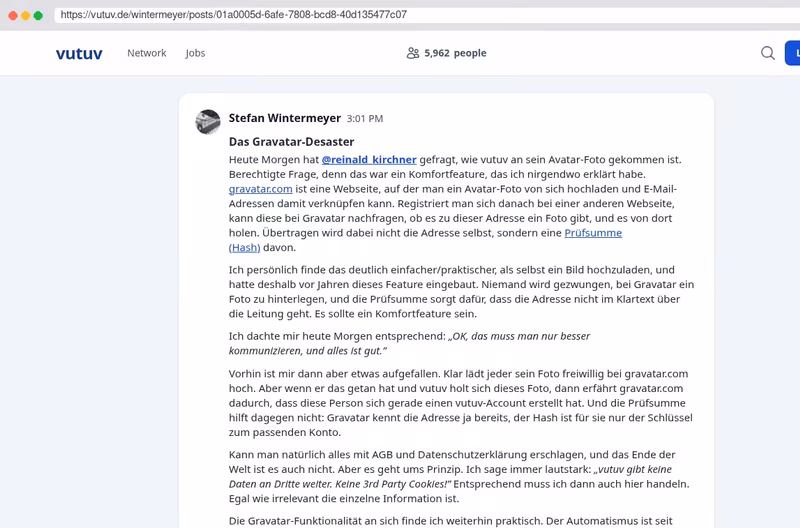
Task: Click the people group icon
Action: pyautogui.click(x=413, y=53)
